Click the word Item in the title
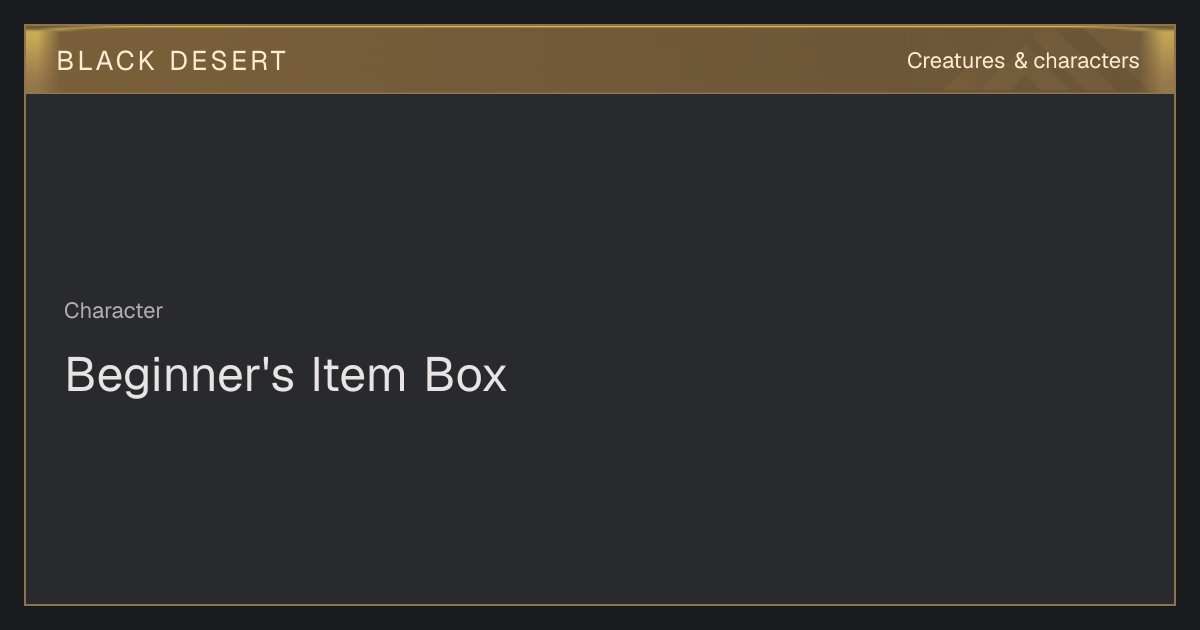The image size is (1200, 630). coord(359,375)
